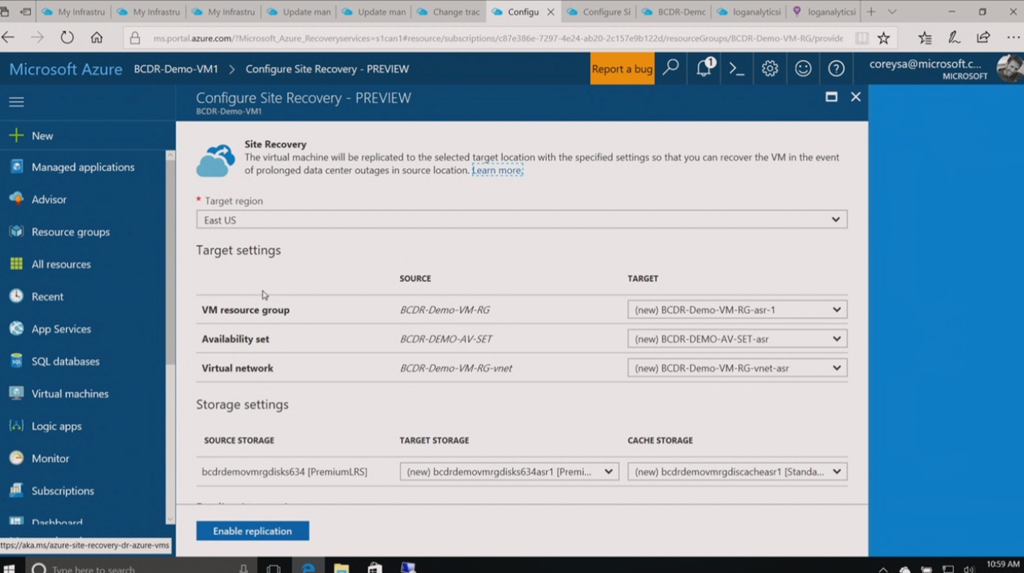Screen dimensions: 1024x573
Task: Click BCDR-Demo-VM1 breadcrumb
Action: click(x=176, y=69)
